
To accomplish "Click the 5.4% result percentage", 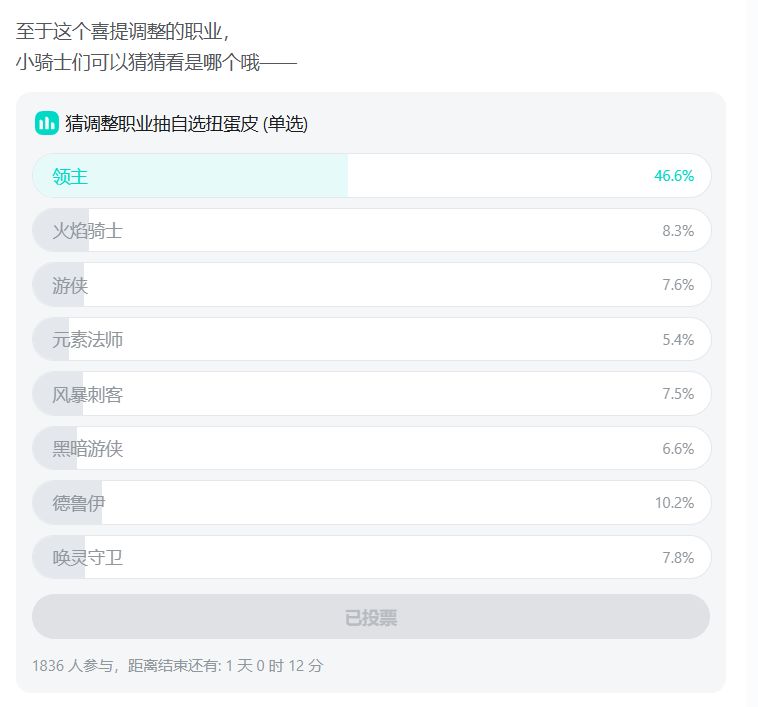I will [x=677, y=340].
